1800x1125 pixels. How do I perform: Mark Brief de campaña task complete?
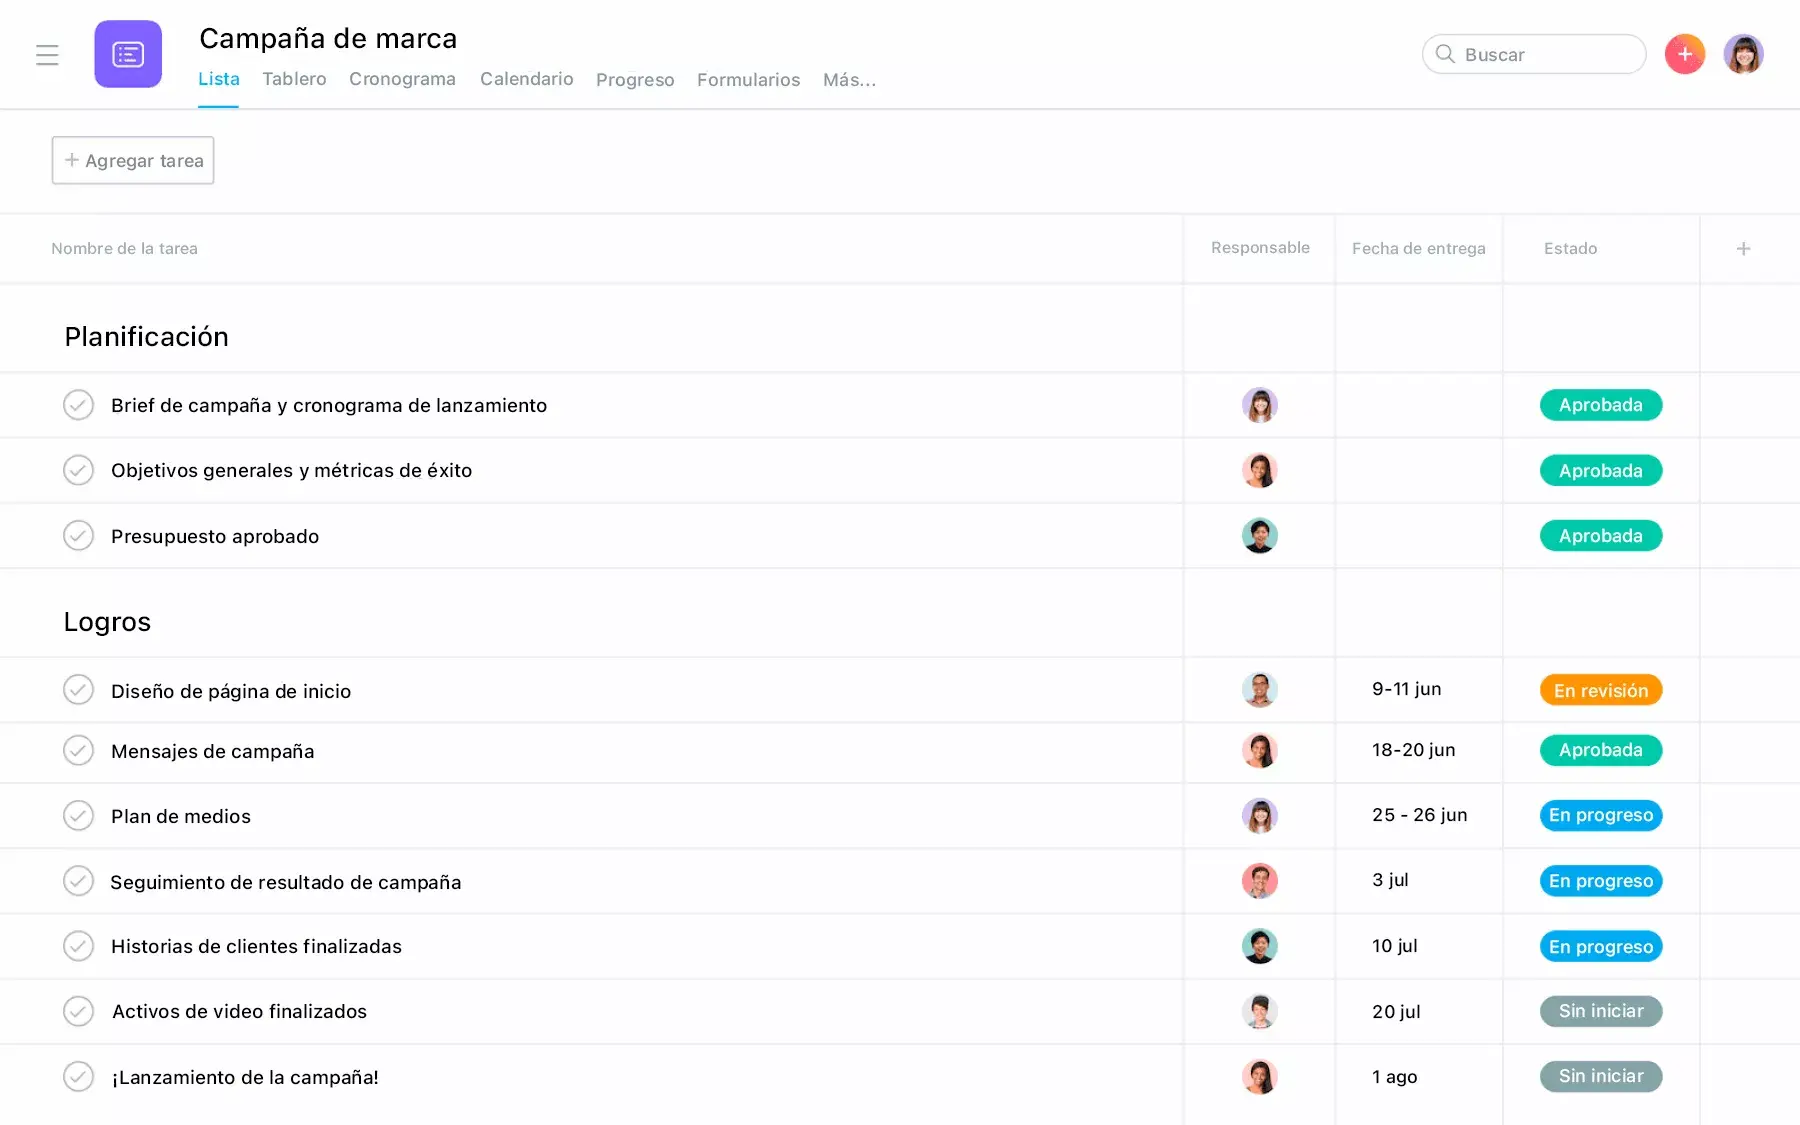(78, 405)
